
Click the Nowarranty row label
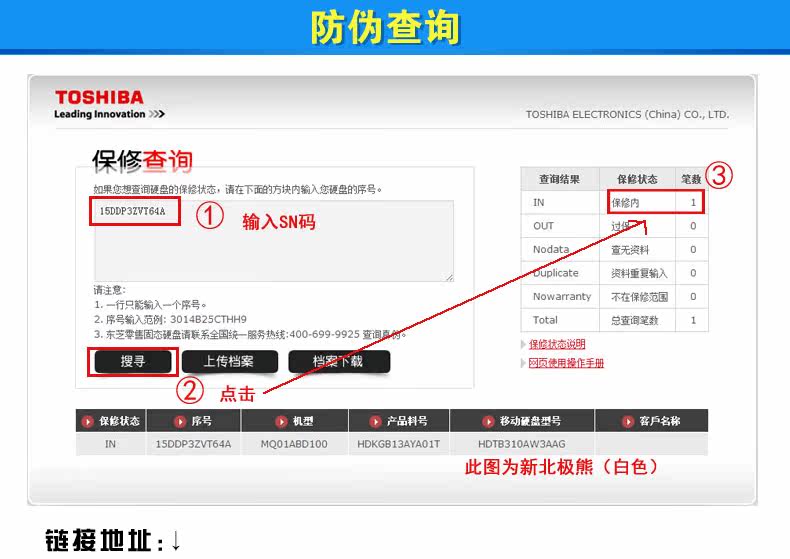[562, 297]
